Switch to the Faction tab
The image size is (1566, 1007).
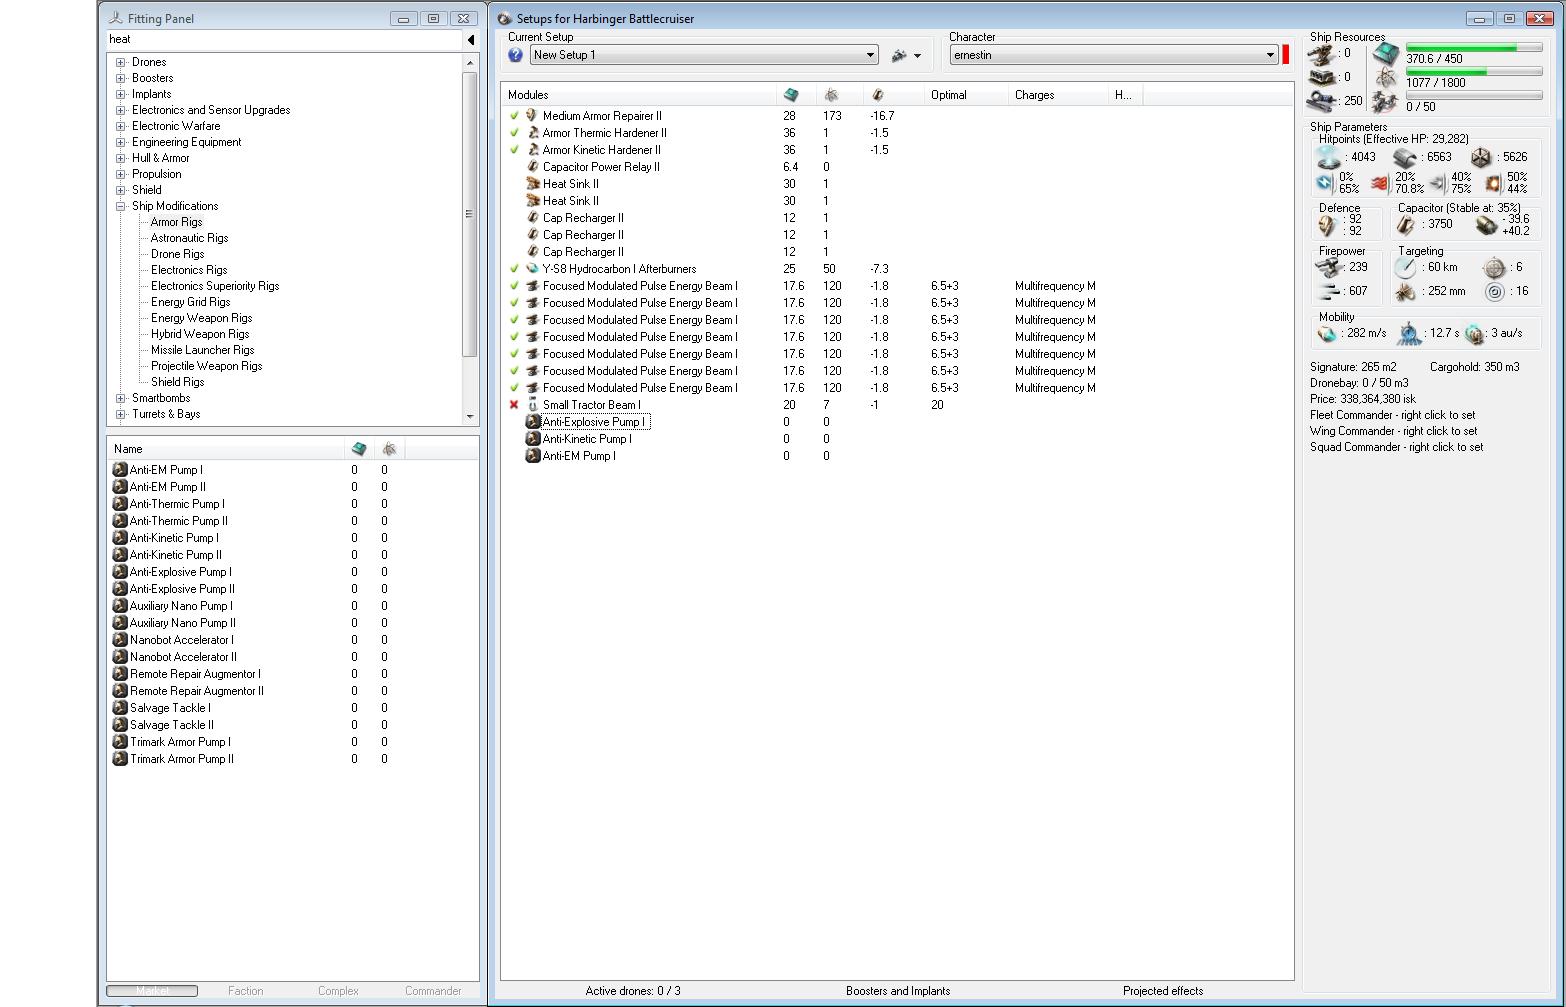point(245,991)
